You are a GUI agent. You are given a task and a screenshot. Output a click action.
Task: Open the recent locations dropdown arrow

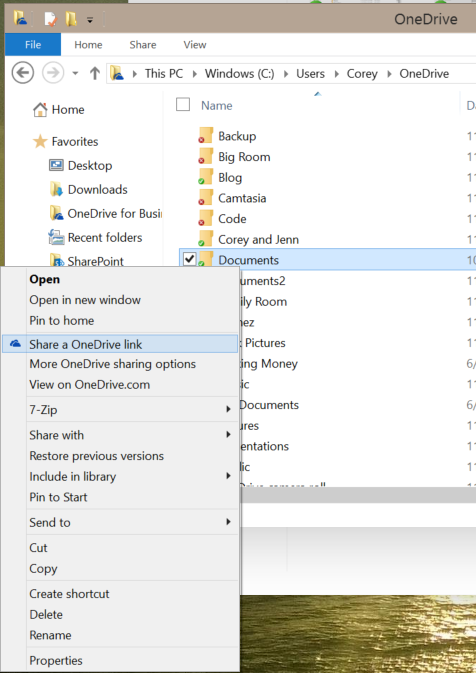pos(75,73)
